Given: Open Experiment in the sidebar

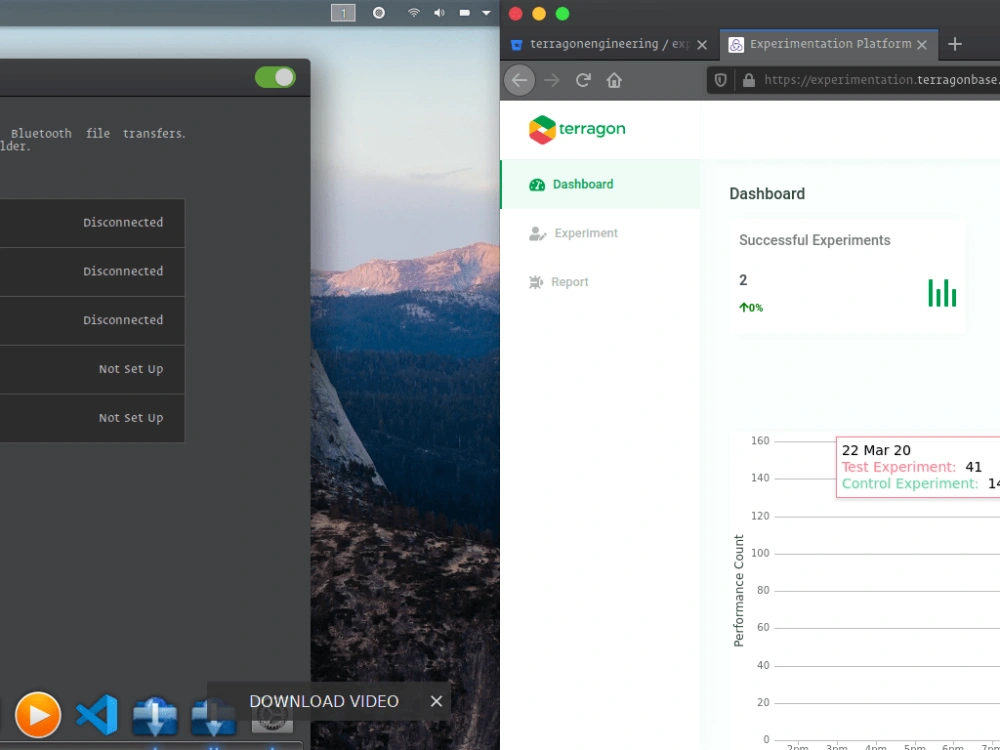Looking at the screenshot, I should [x=600, y=233].
